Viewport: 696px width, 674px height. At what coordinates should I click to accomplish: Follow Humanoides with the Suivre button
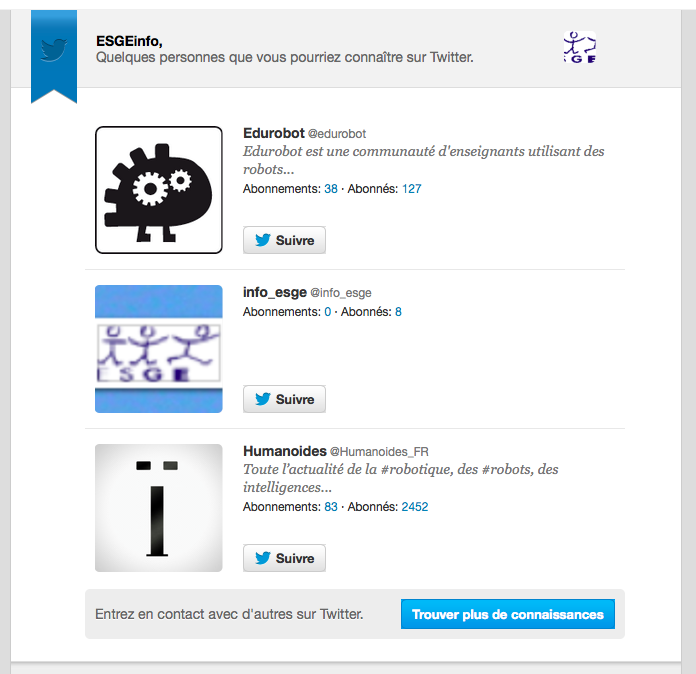[x=284, y=558]
